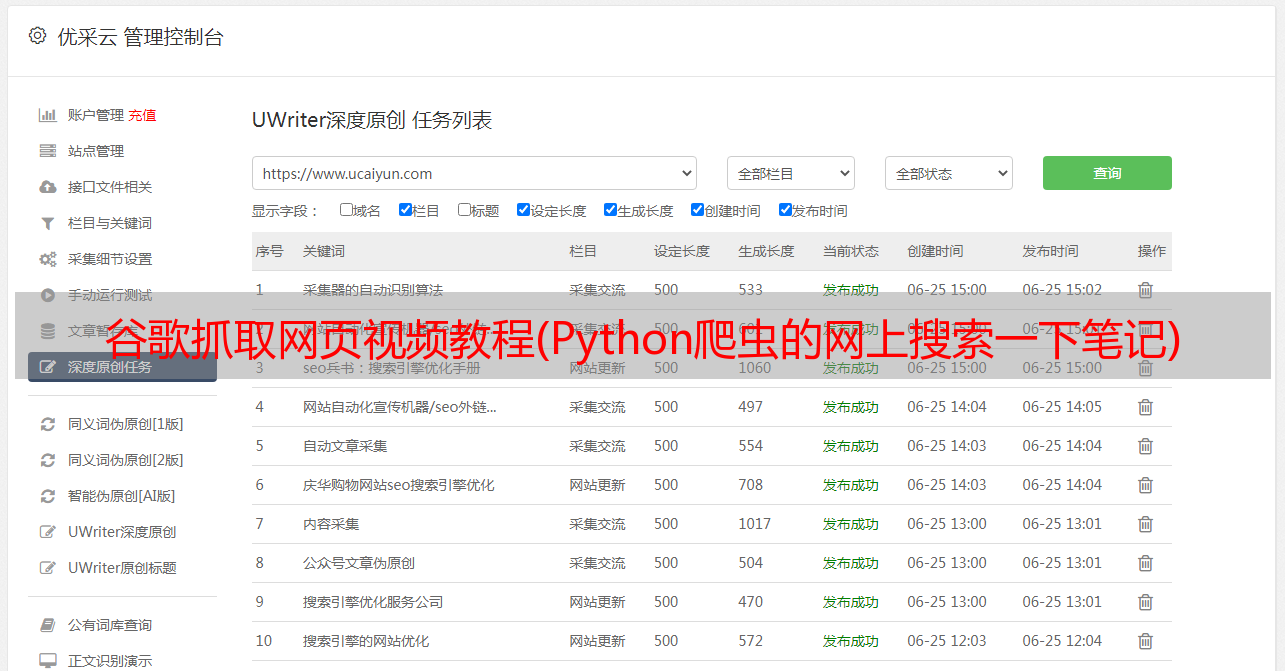This screenshot has width=1285, height=671.
Task: Toggle the 标题 field checkbox
Action: coord(464,210)
